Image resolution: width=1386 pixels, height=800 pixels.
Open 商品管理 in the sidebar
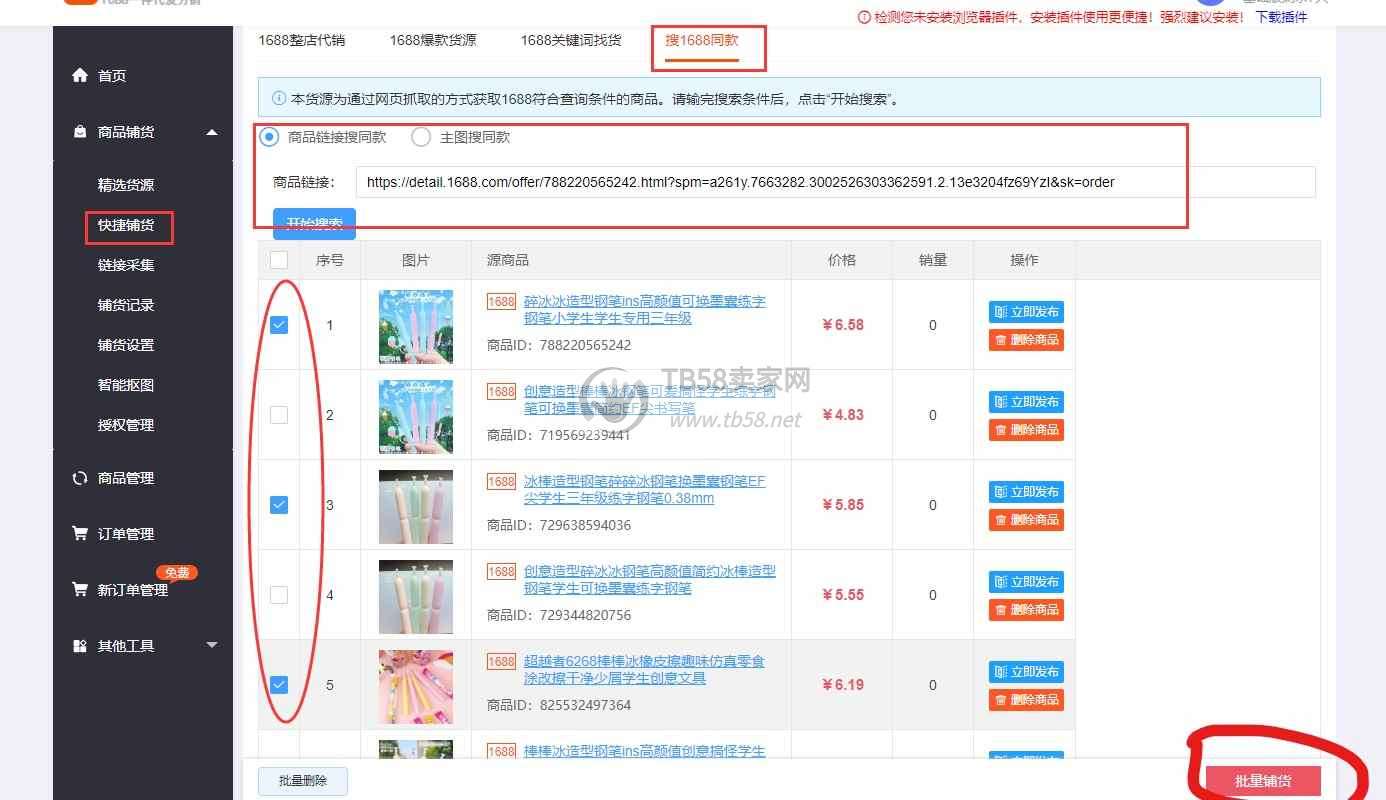coord(126,478)
